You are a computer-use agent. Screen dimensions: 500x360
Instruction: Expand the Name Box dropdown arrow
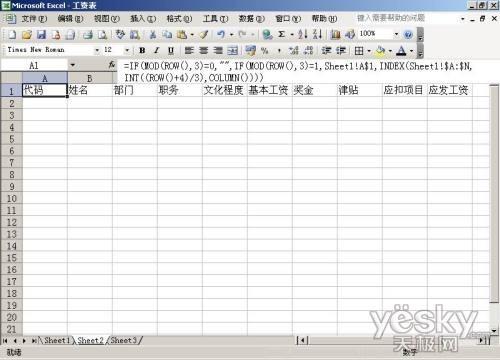coord(72,65)
